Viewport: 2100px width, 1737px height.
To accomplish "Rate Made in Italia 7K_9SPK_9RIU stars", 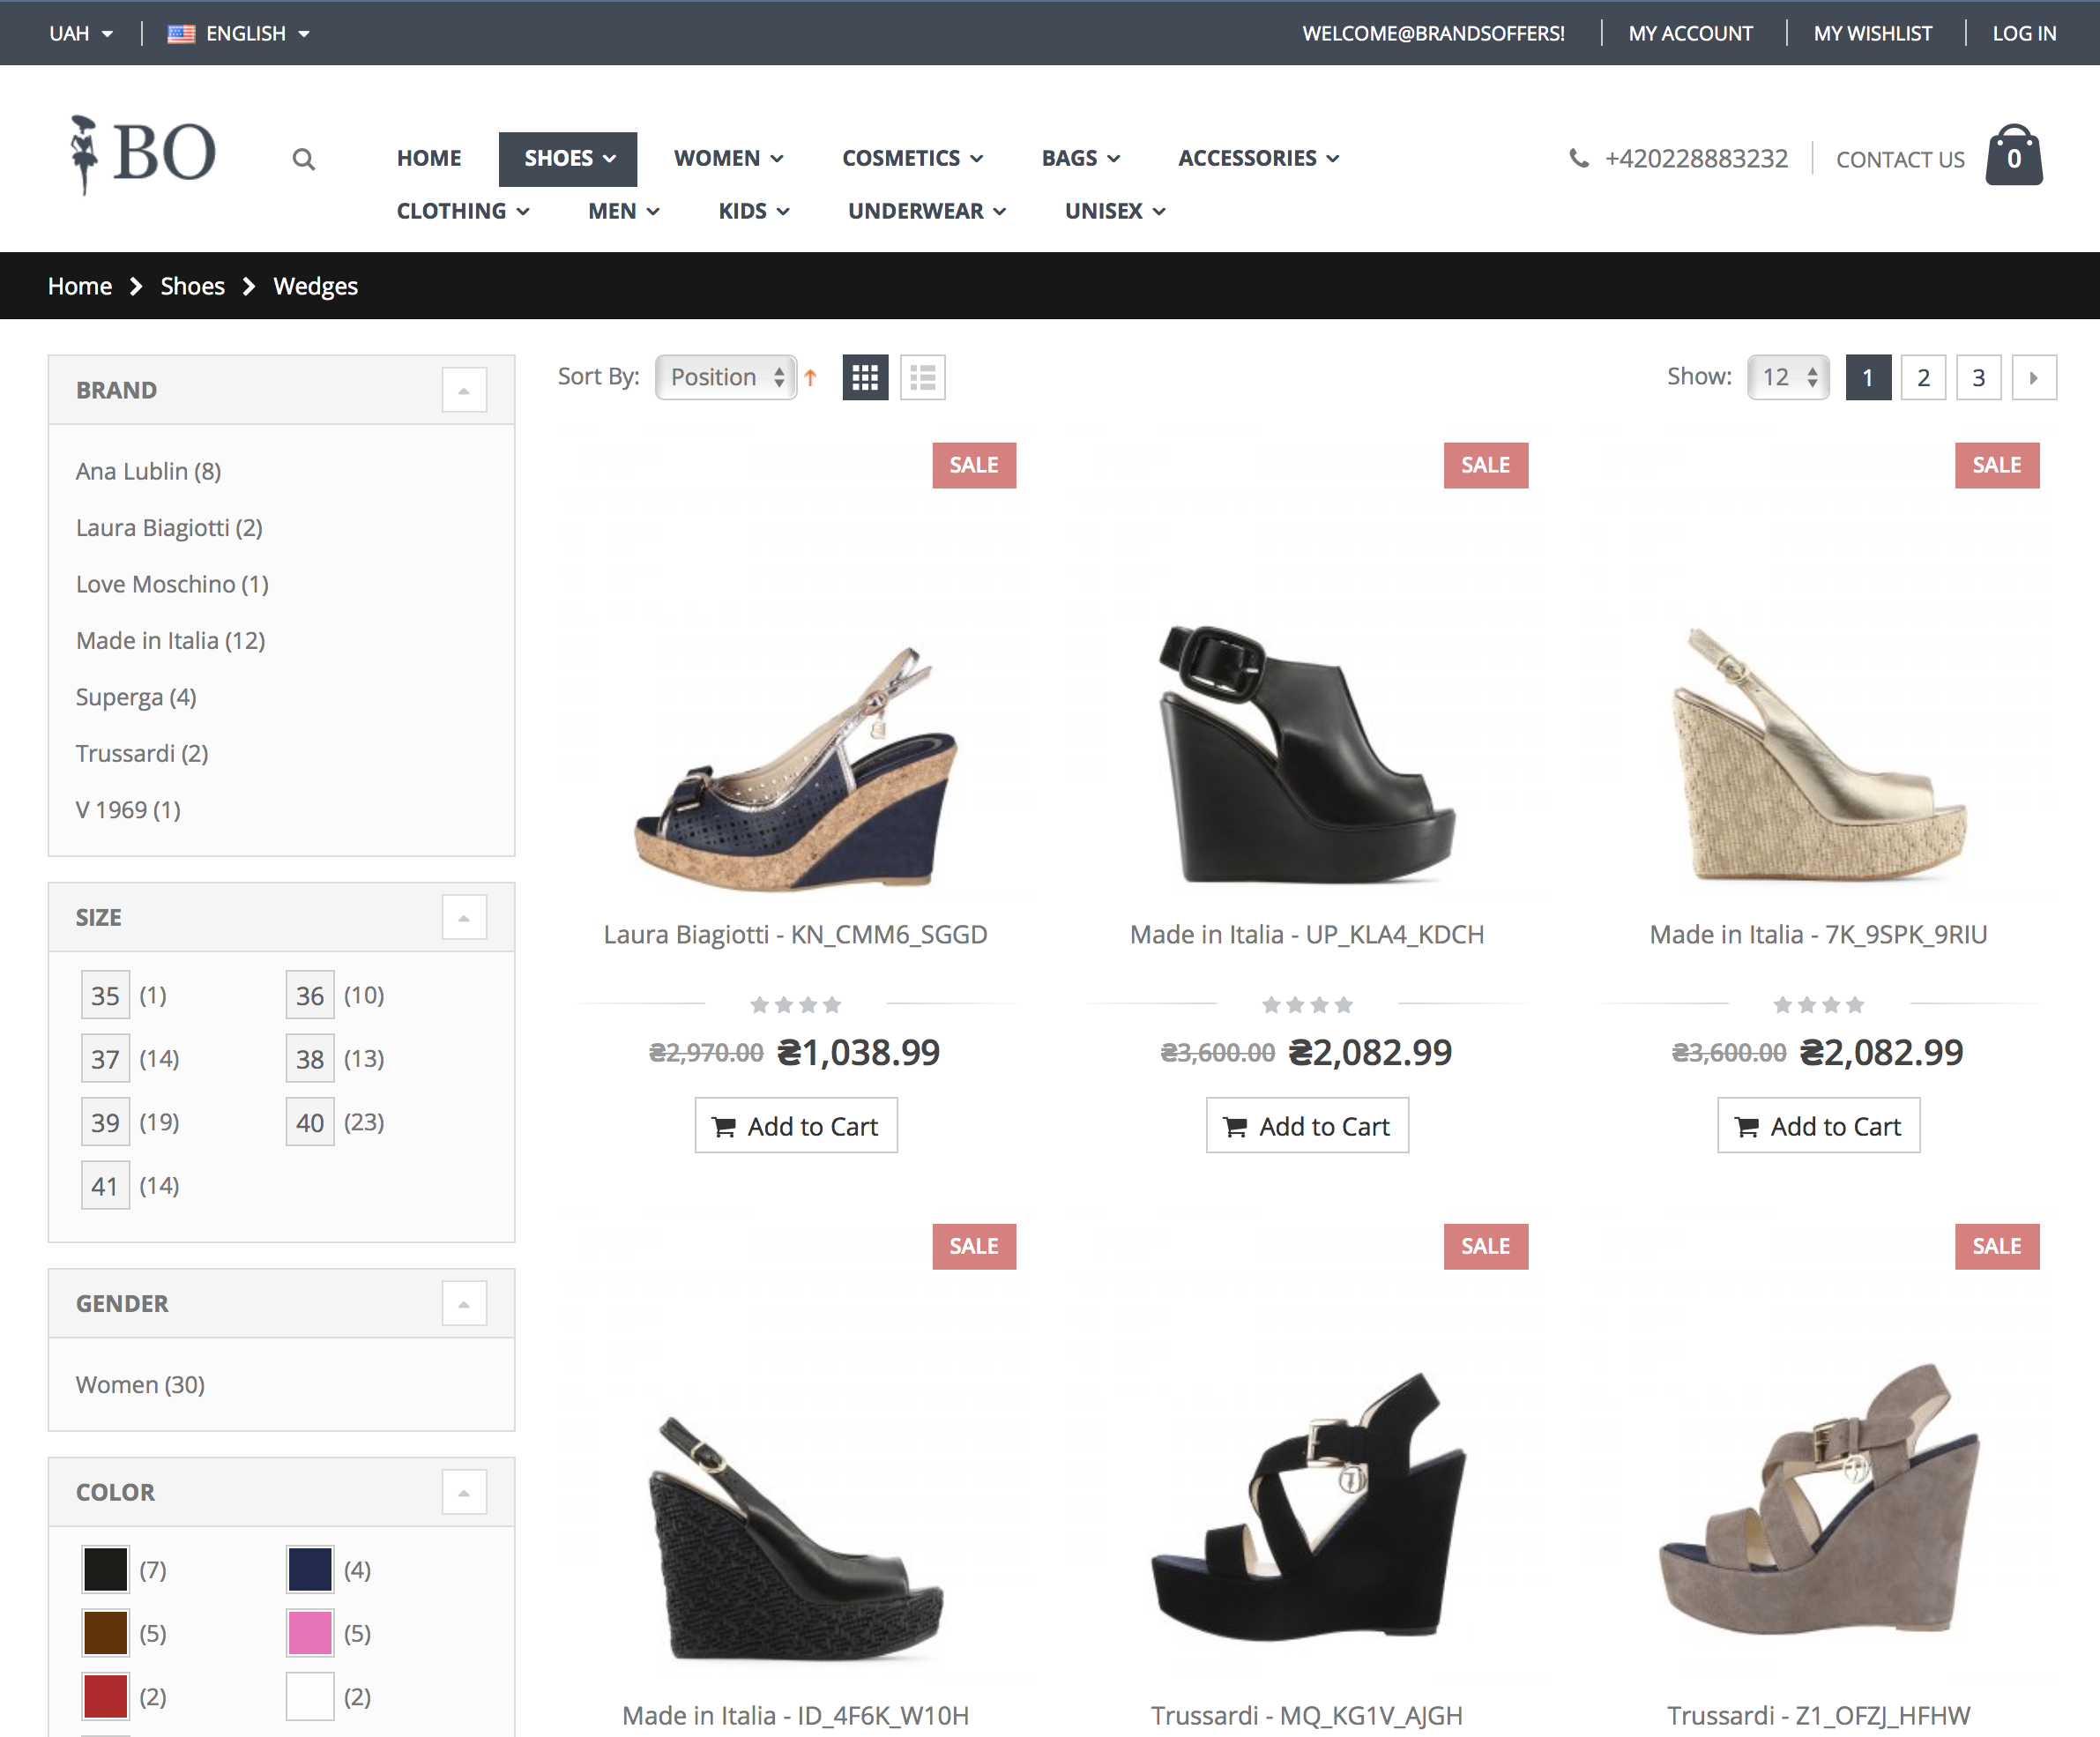I will [1818, 1004].
